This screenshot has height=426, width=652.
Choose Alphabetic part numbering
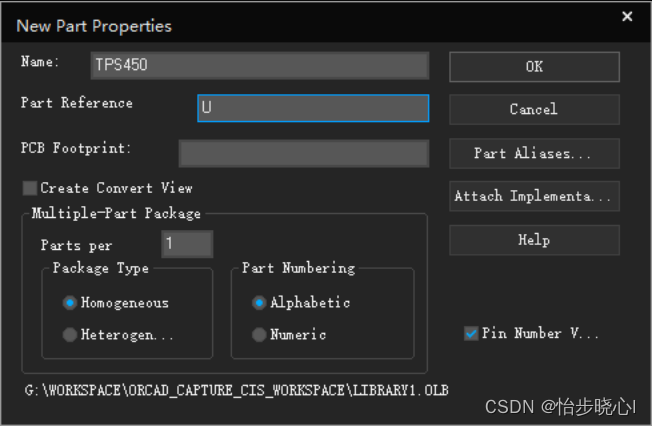point(260,303)
